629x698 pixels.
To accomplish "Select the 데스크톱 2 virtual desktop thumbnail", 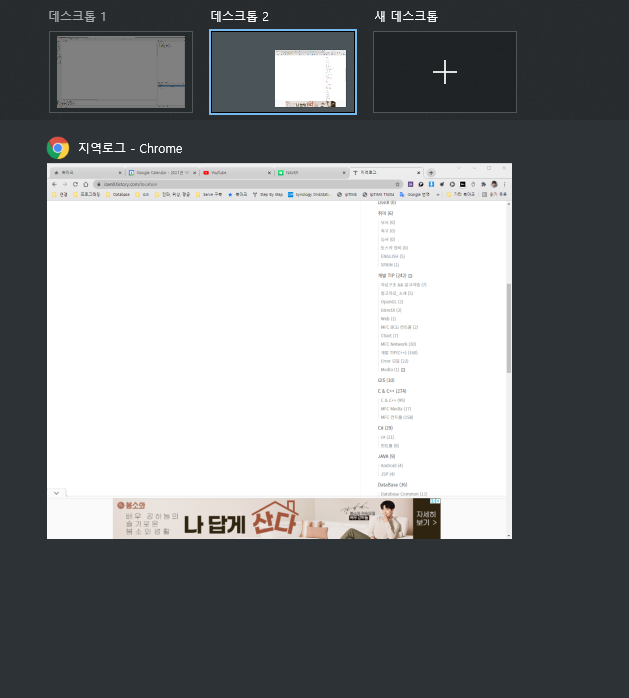I will click(x=283, y=72).
